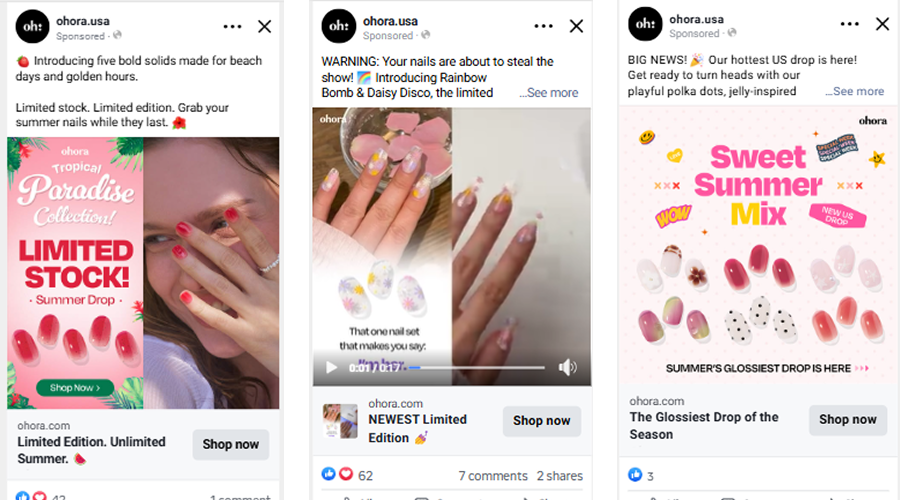The image size is (900, 500).
Task: Click Shop now for The Glossiest Drop of the Season
Action: (847, 420)
